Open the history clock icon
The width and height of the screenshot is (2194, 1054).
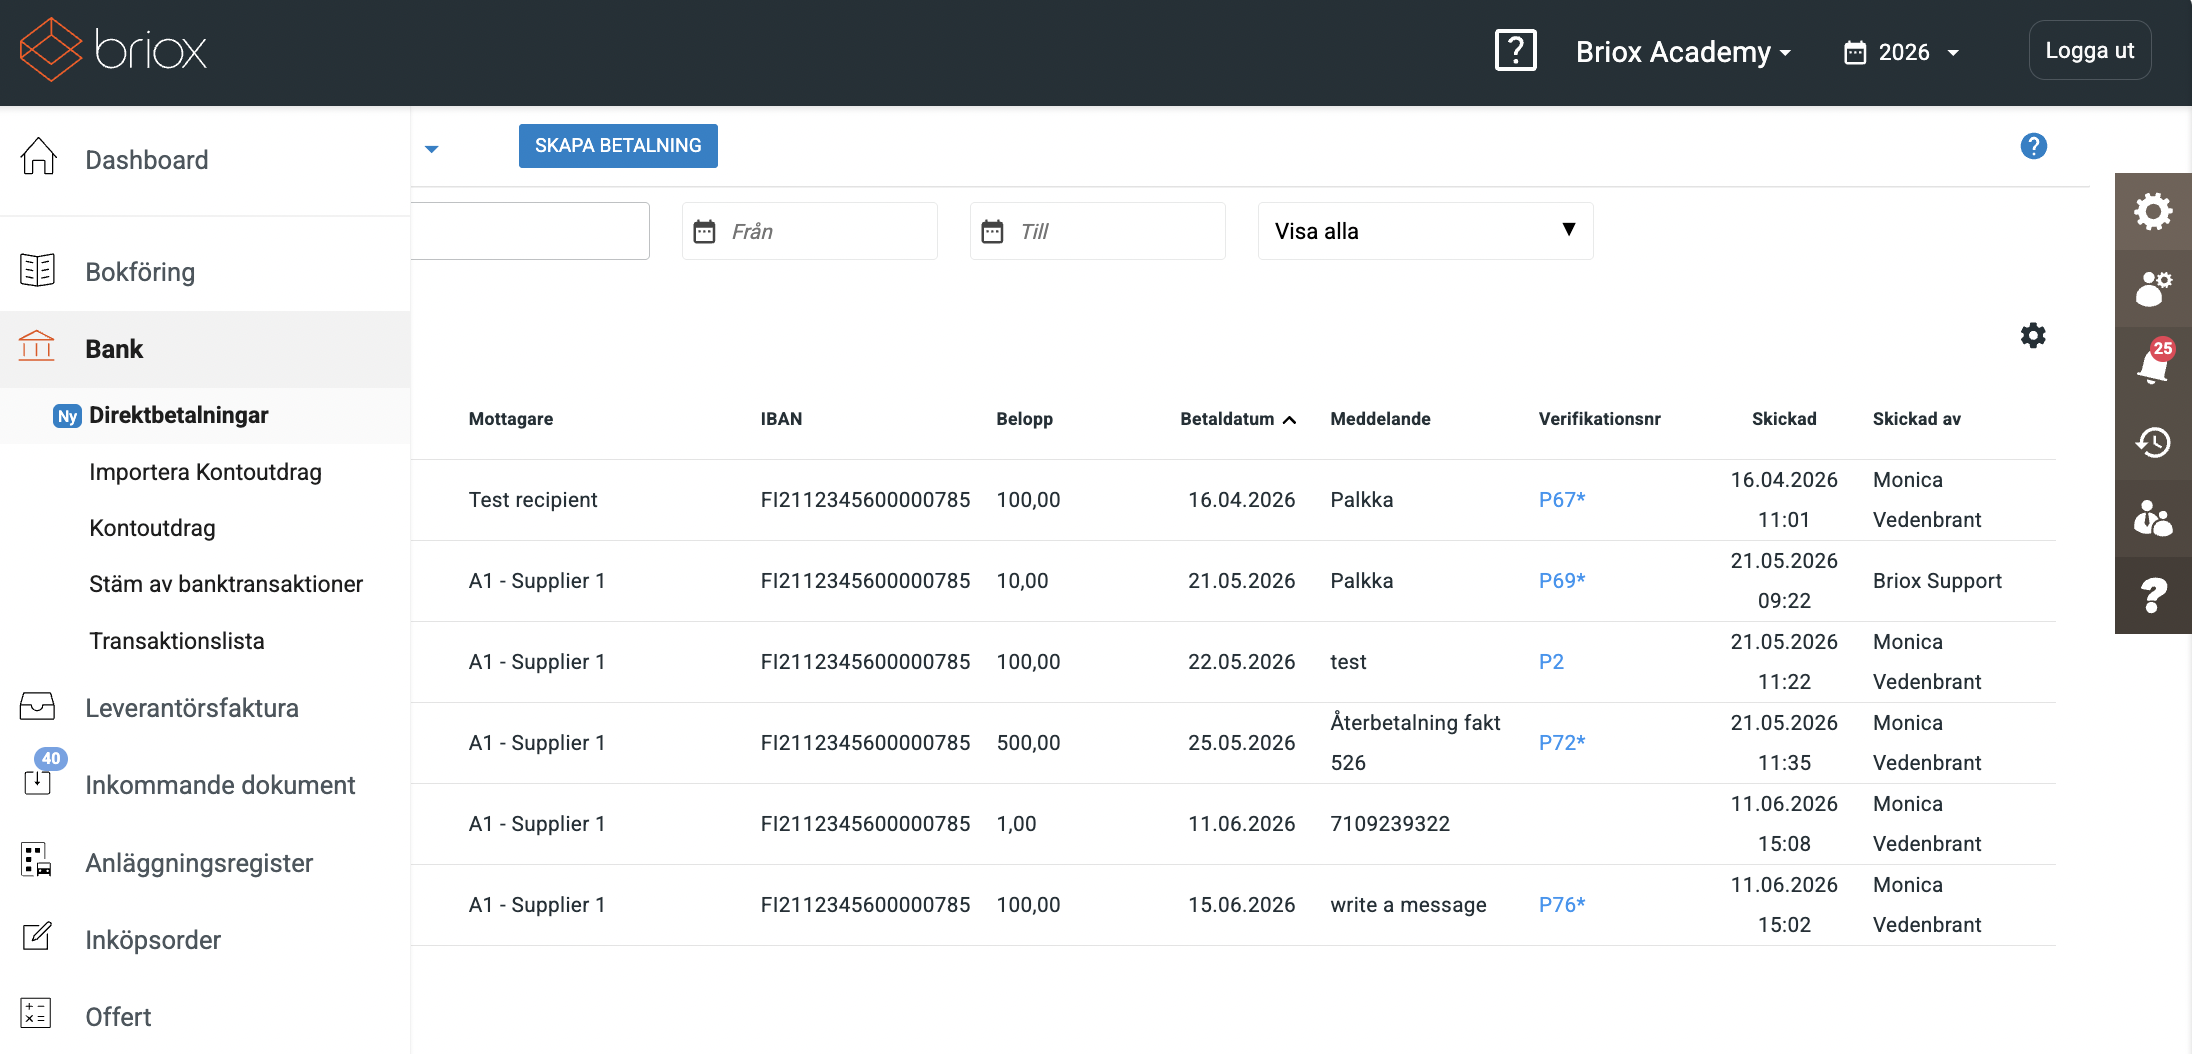[2153, 442]
